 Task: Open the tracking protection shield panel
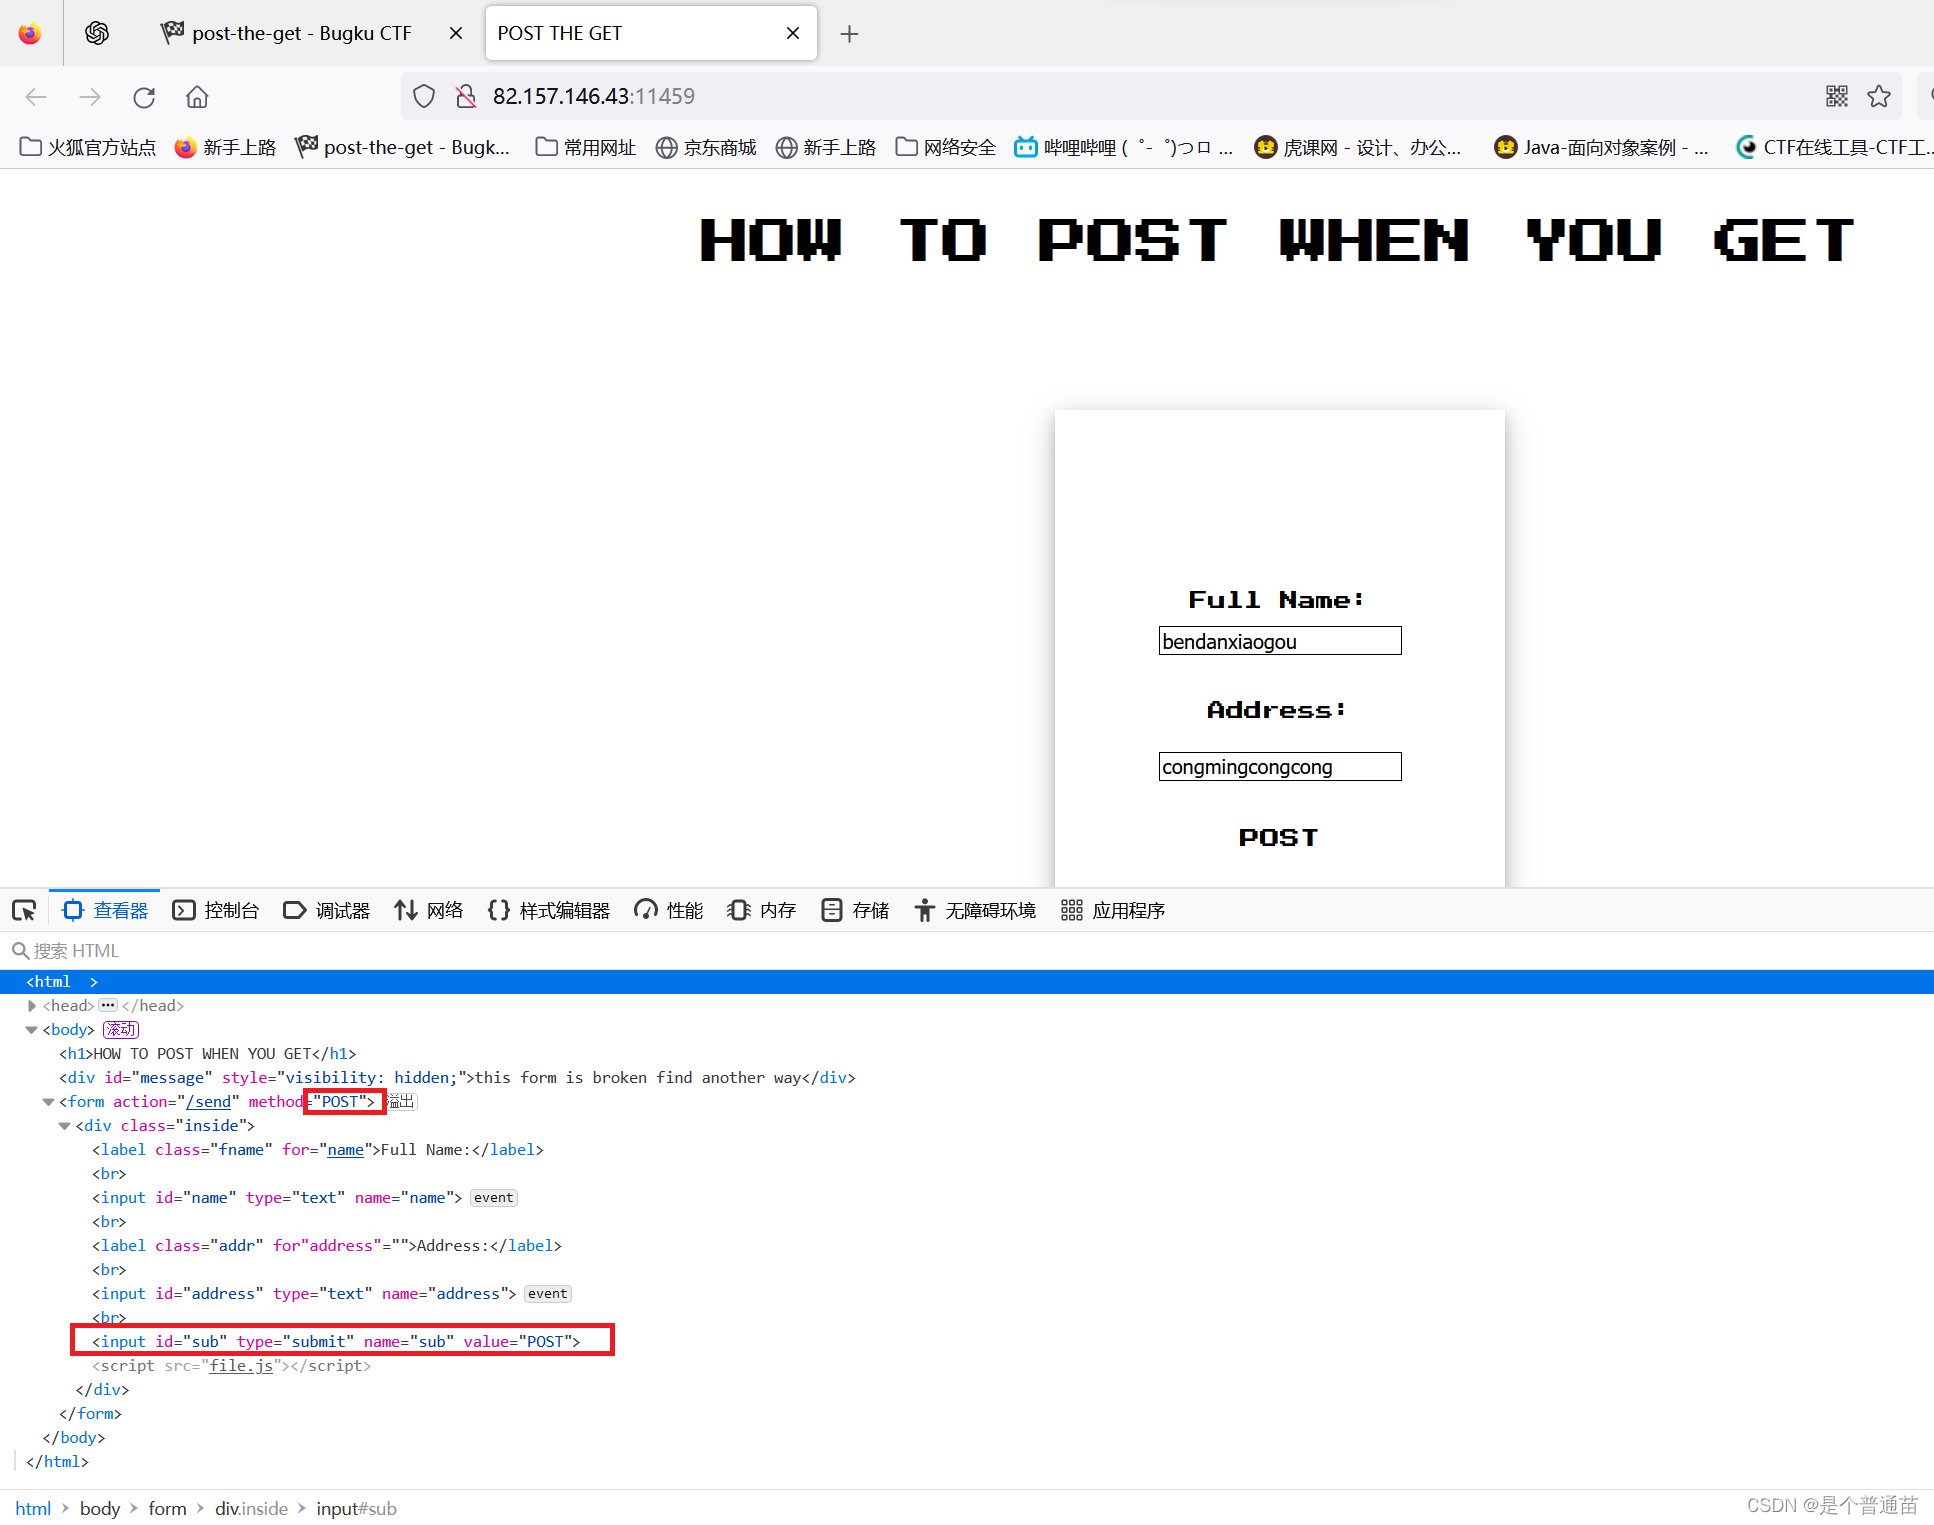click(423, 95)
